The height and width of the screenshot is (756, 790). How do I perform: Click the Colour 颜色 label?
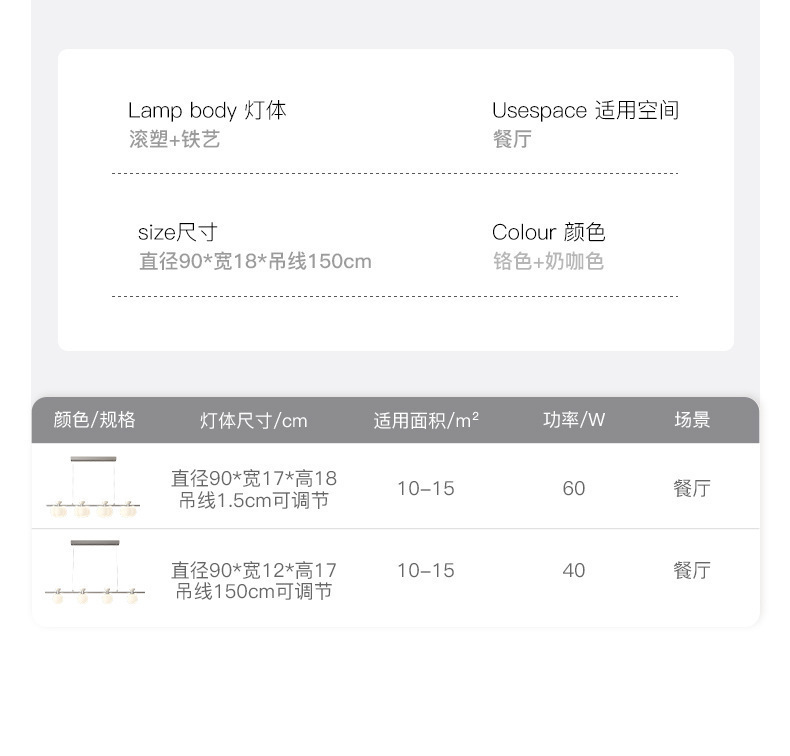[x=548, y=232]
